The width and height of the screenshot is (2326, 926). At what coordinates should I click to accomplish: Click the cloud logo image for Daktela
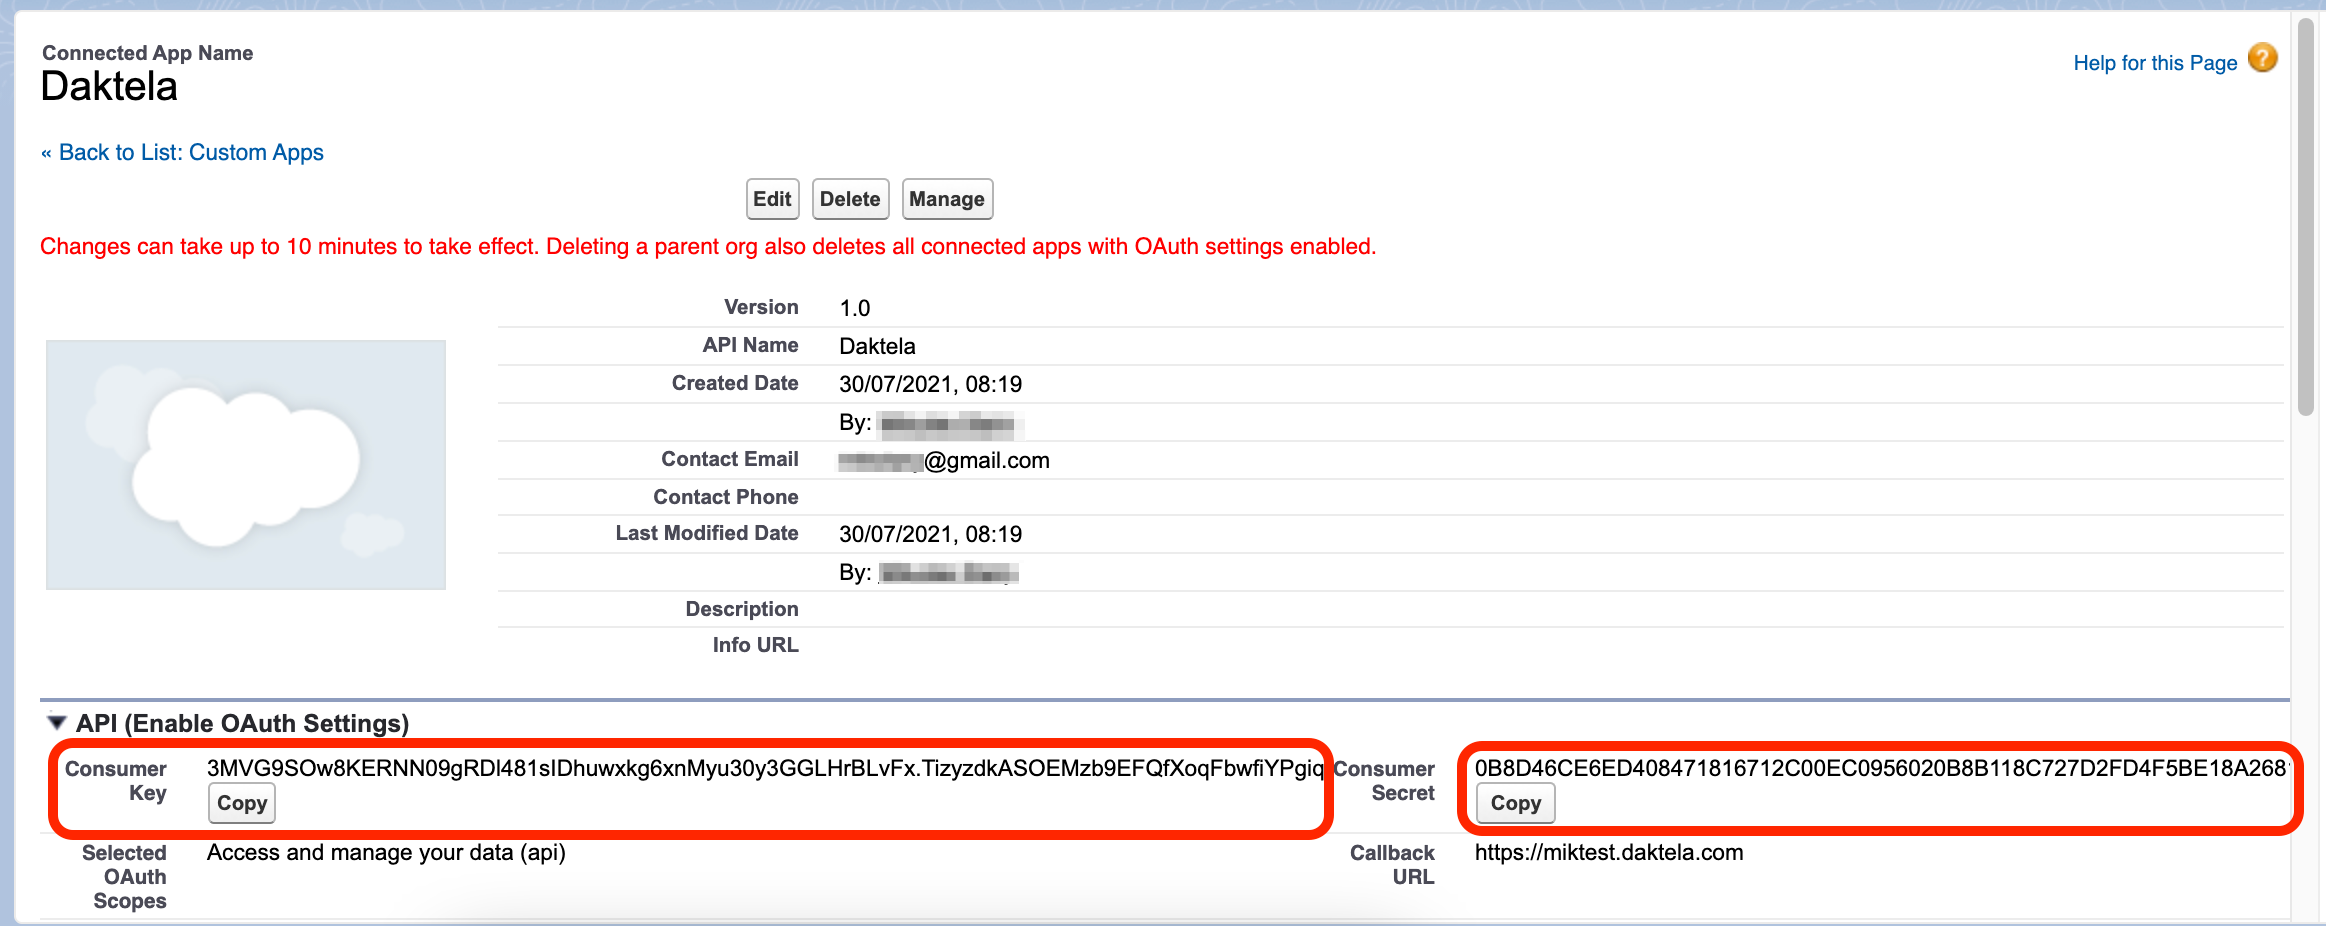click(246, 463)
